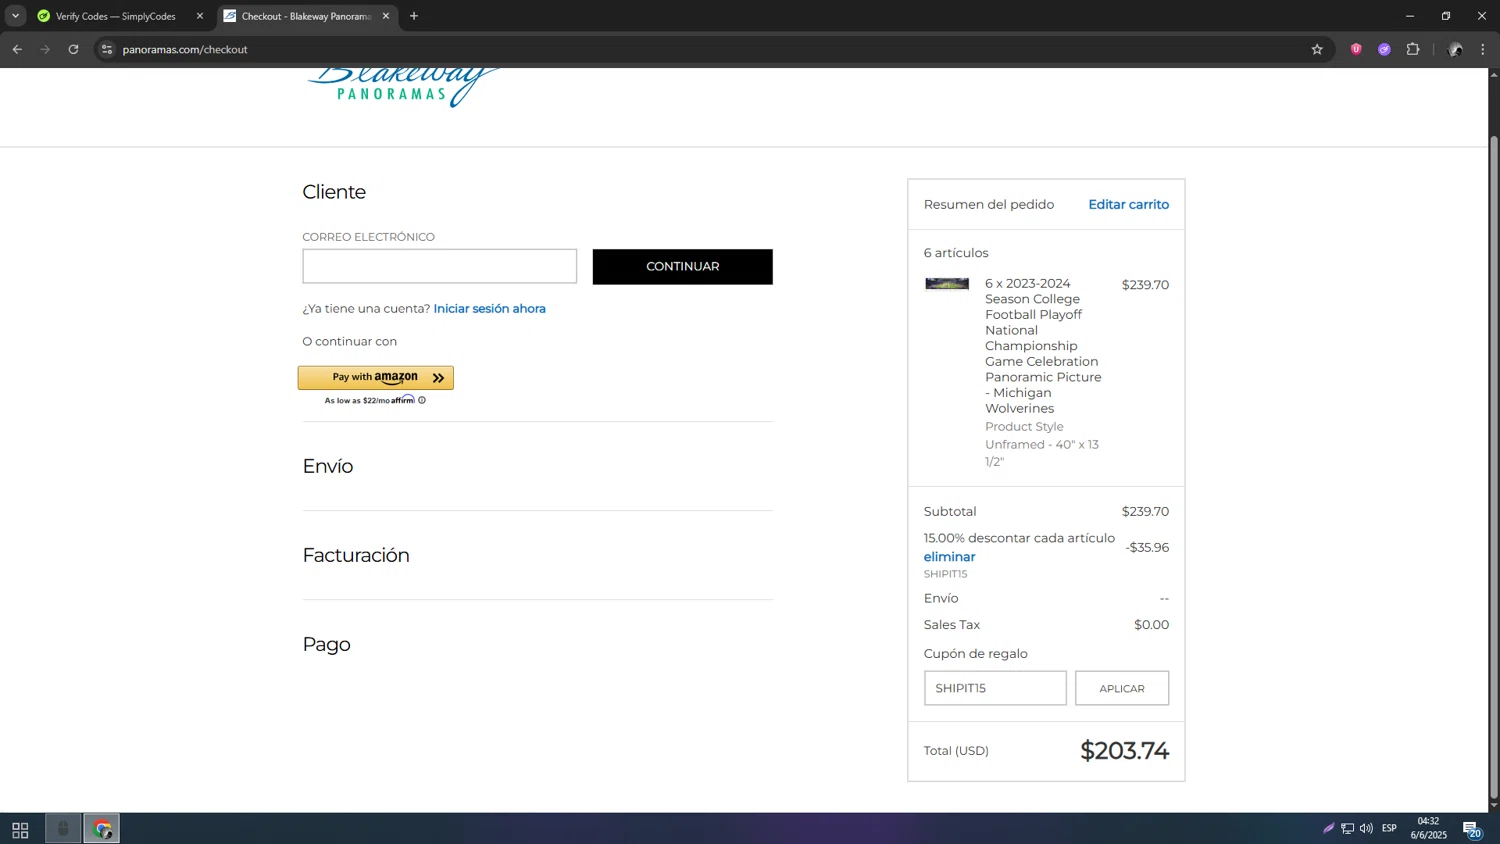Viewport: 1500px width, 844px height.
Task: Reload the checkout page
Action: (73, 49)
